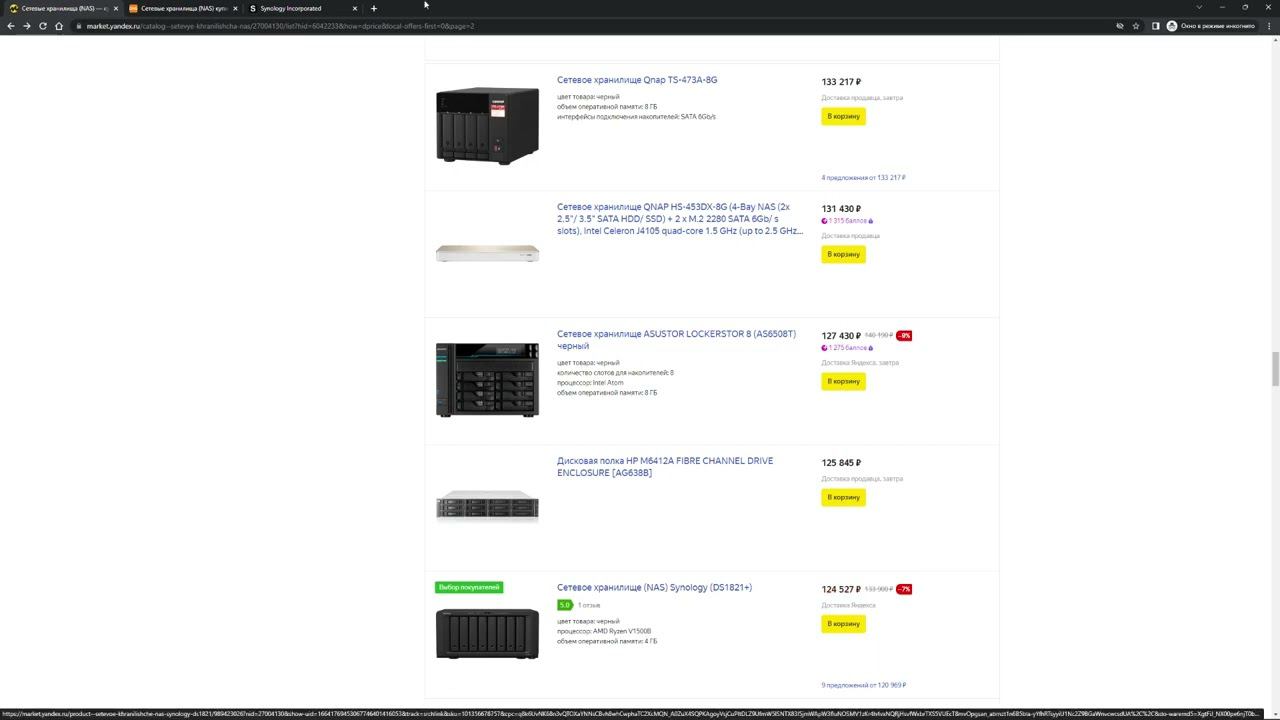Open the Qnap TS-473A-8G product link
Viewport: 1280px width, 720px height.
tap(637, 80)
